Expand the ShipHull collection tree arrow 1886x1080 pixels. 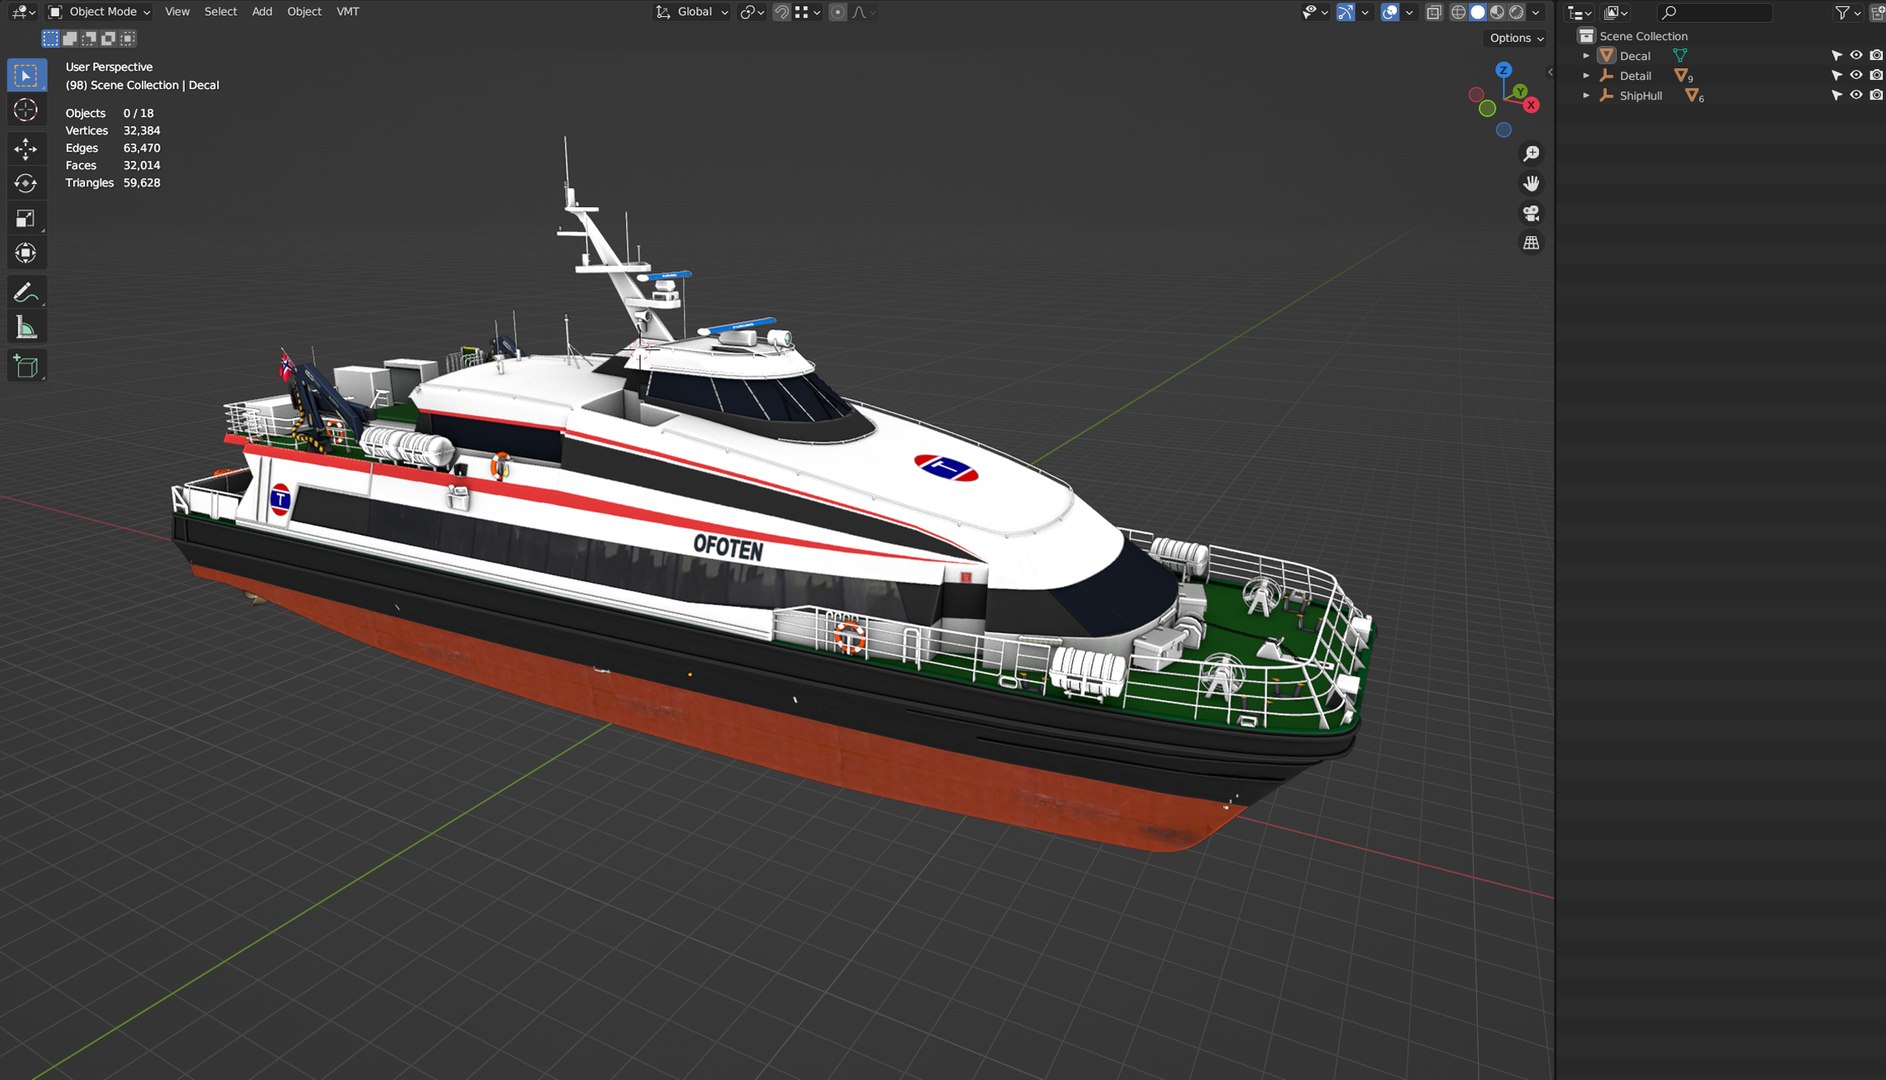pyautogui.click(x=1586, y=95)
